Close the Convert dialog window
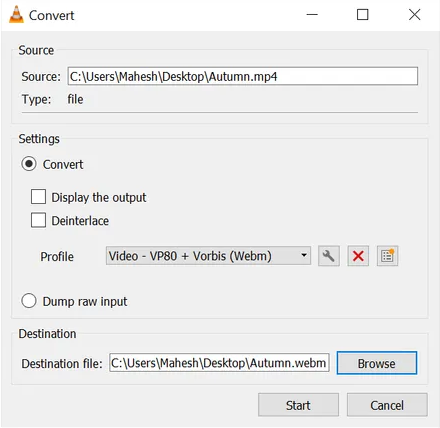 [x=414, y=15]
